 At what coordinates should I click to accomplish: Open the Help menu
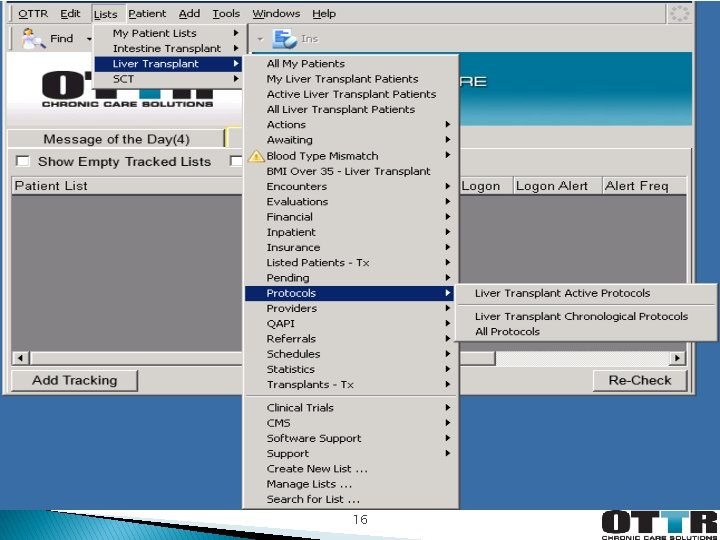(324, 14)
